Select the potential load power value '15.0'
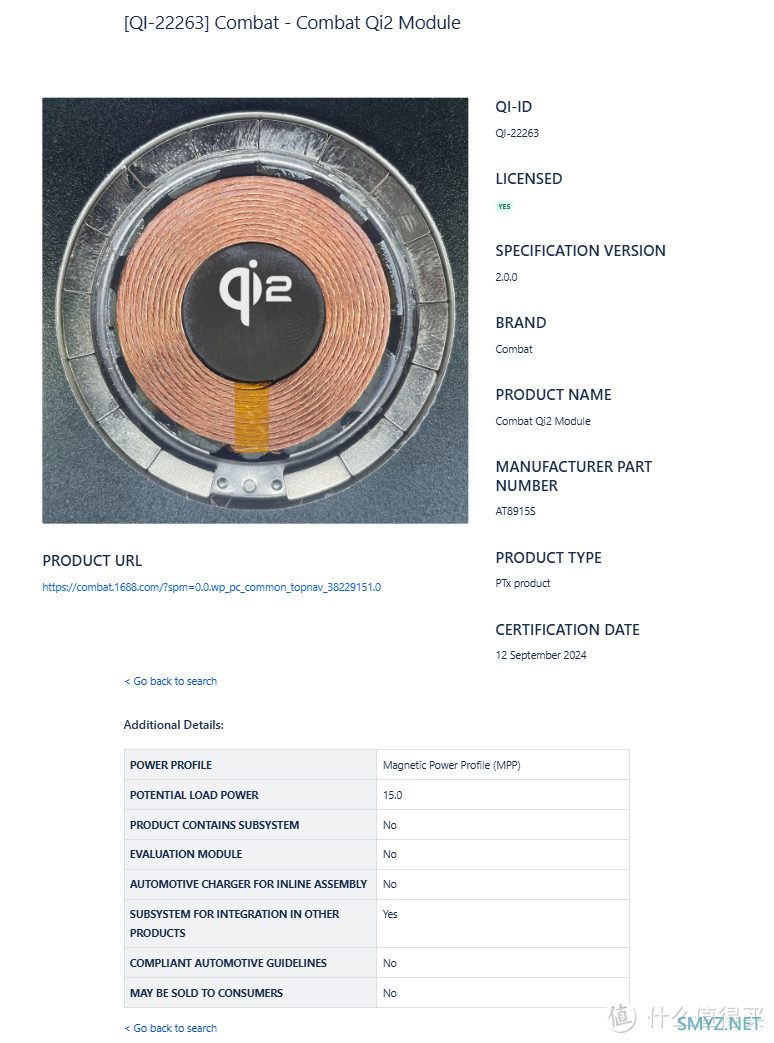774x1043 pixels. tap(392, 795)
